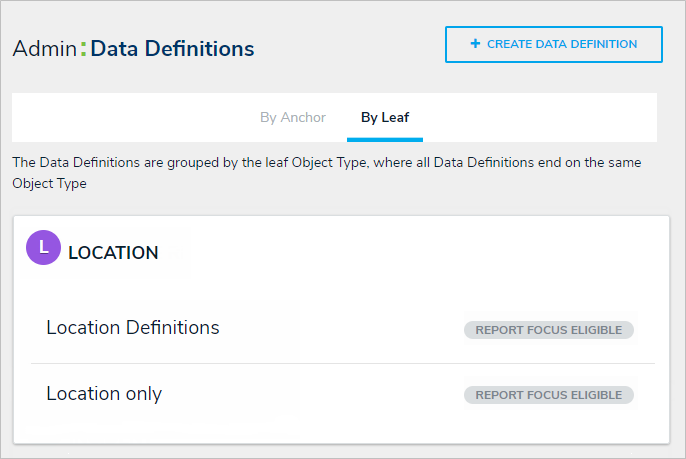This screenshot has width=686, height=459.
Task: Click the plus icon beside Create Data Definition
Action: tap(475, 44)
